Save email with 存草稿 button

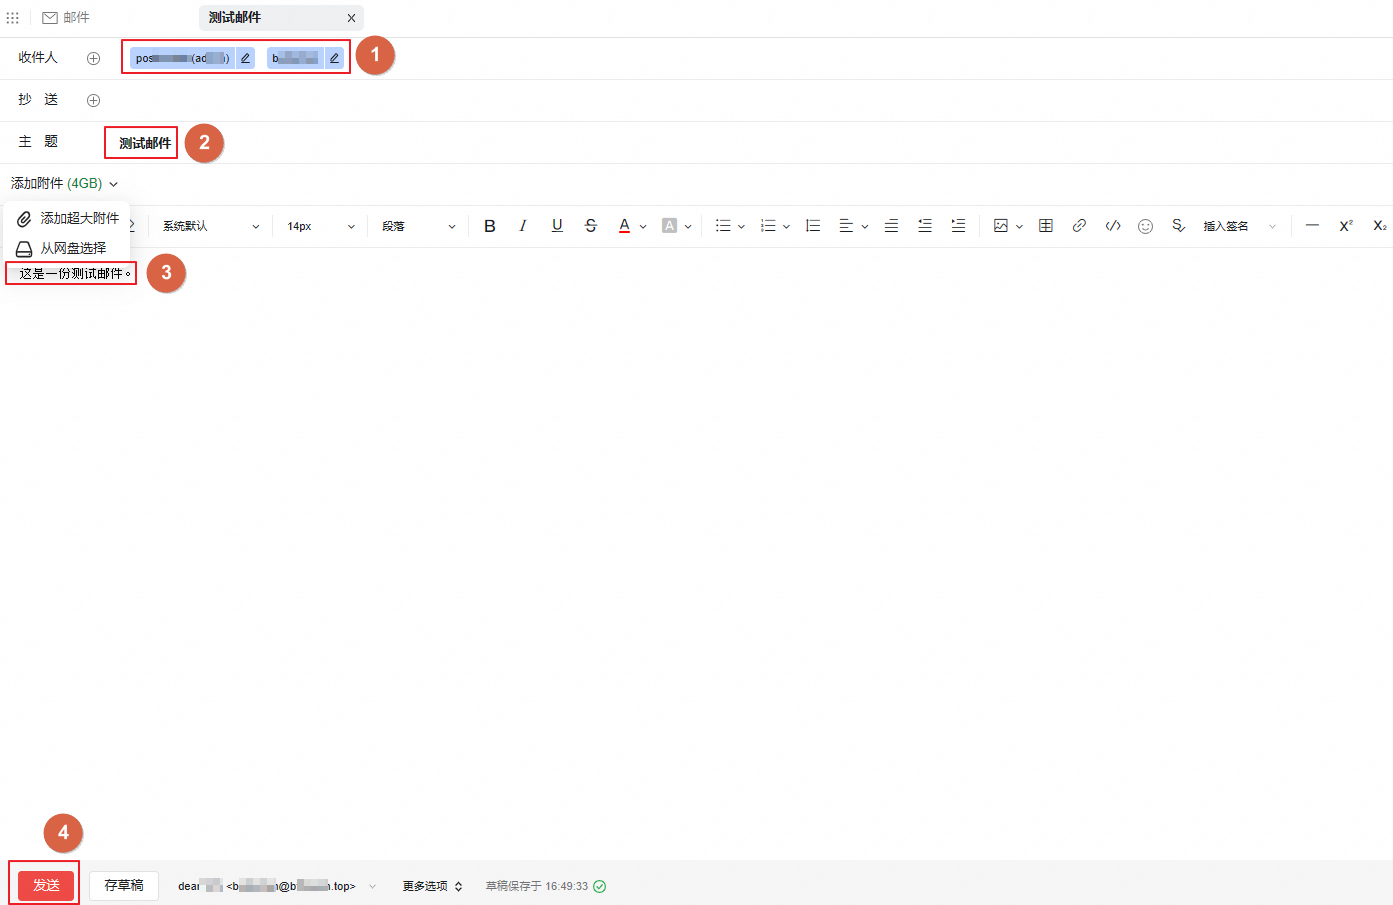tap(124, 885)
